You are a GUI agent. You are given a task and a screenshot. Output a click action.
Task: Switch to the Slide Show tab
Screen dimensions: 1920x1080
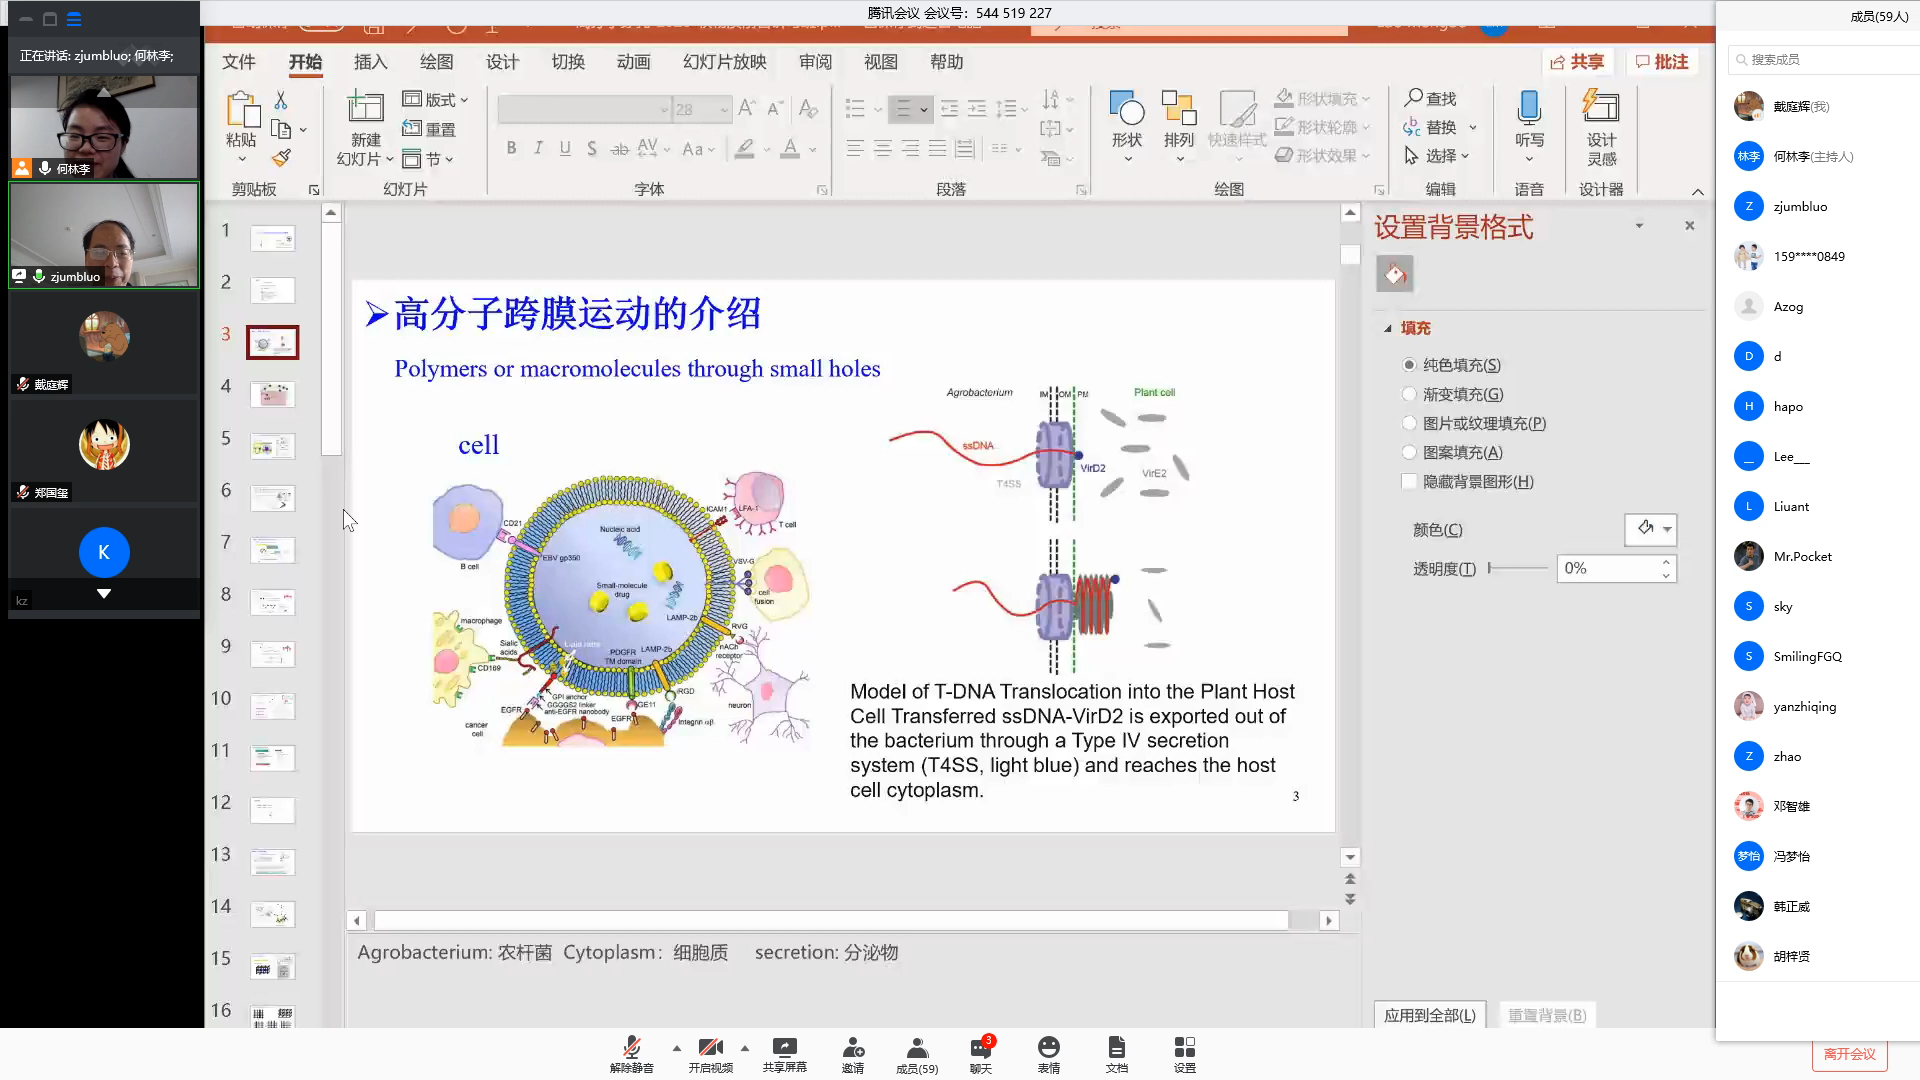[x=724, y=62]
